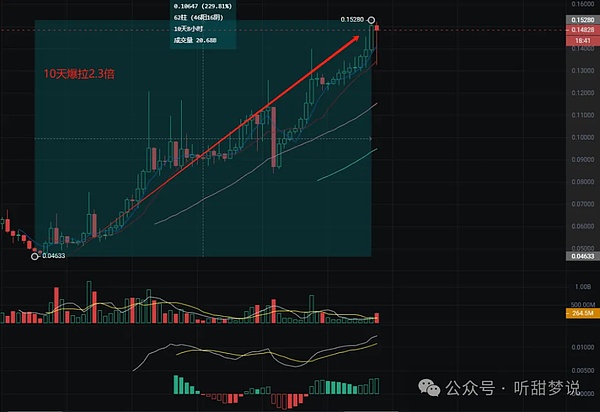
Task: Click the large red candle mid-chart
Action: tap(272, 138)
